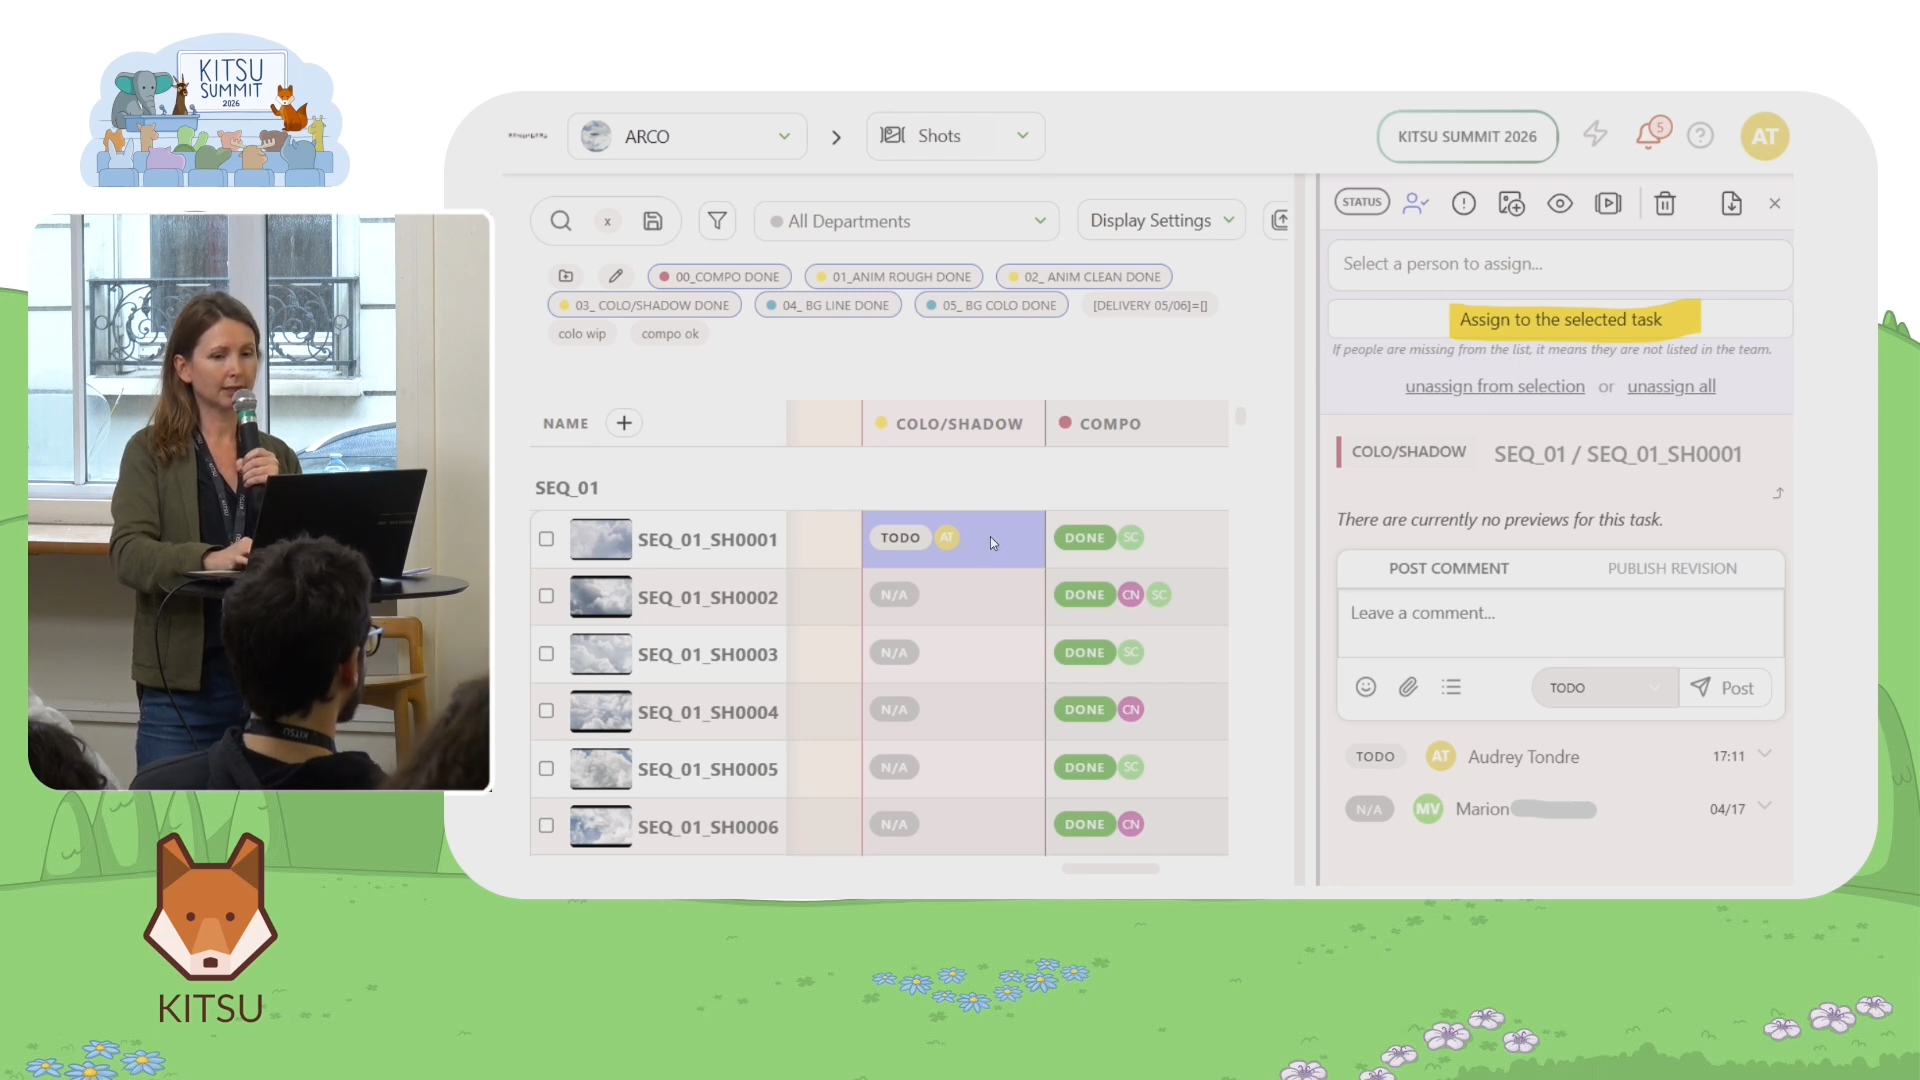Expand the All Departments dropdown
Screen dimensions: 1920x1080
click(907, 221)
